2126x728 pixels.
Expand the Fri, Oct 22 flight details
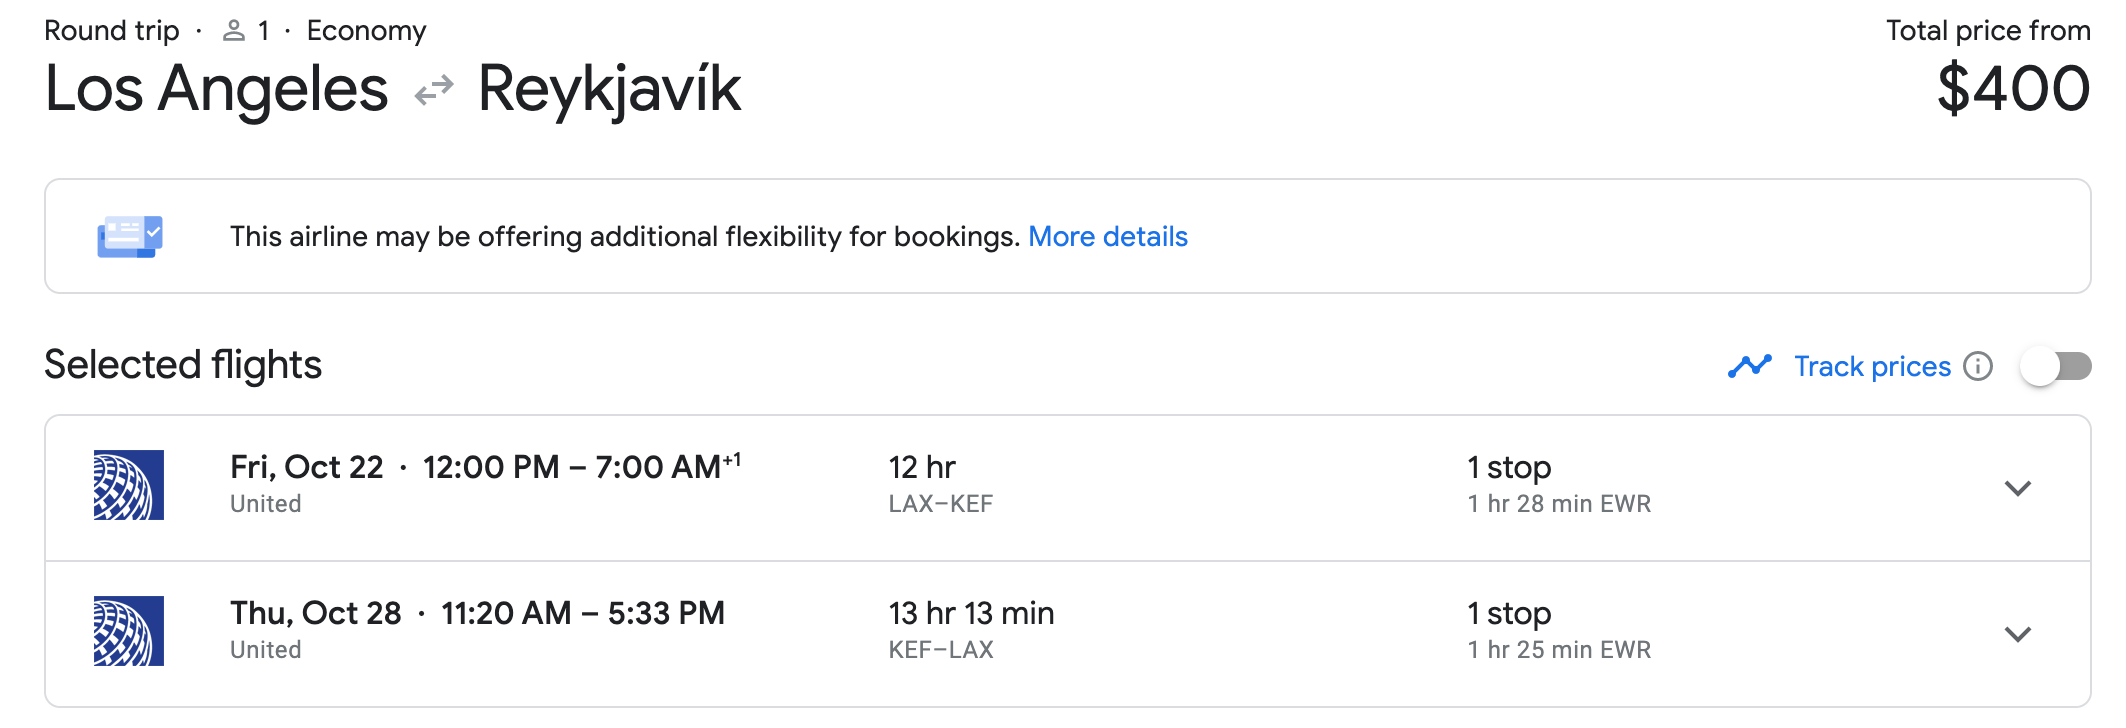tap(2017, 488)
